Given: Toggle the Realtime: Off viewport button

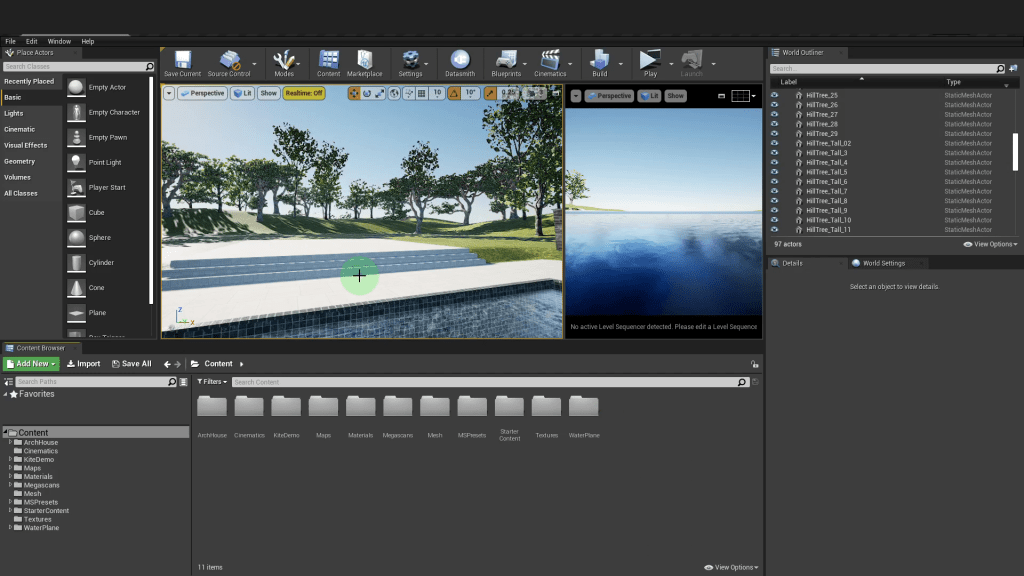Looking at the screenshot, I should (x=304, y=93).
